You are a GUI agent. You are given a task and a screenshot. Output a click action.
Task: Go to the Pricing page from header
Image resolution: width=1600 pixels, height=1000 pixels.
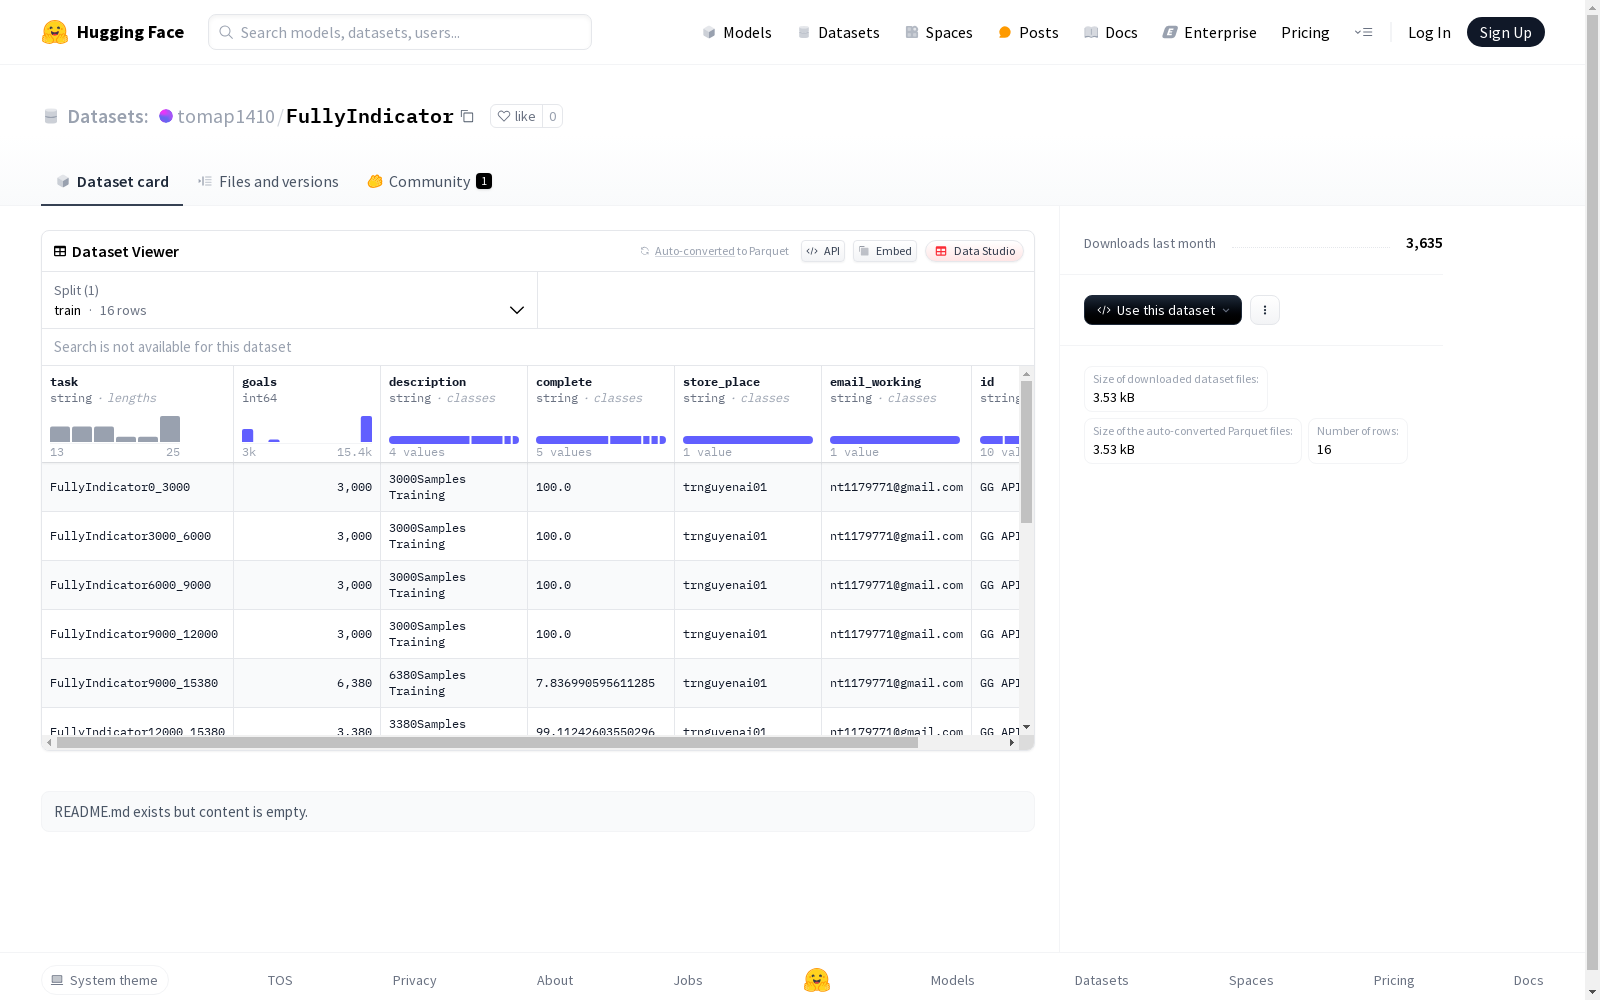(1305, 32)
